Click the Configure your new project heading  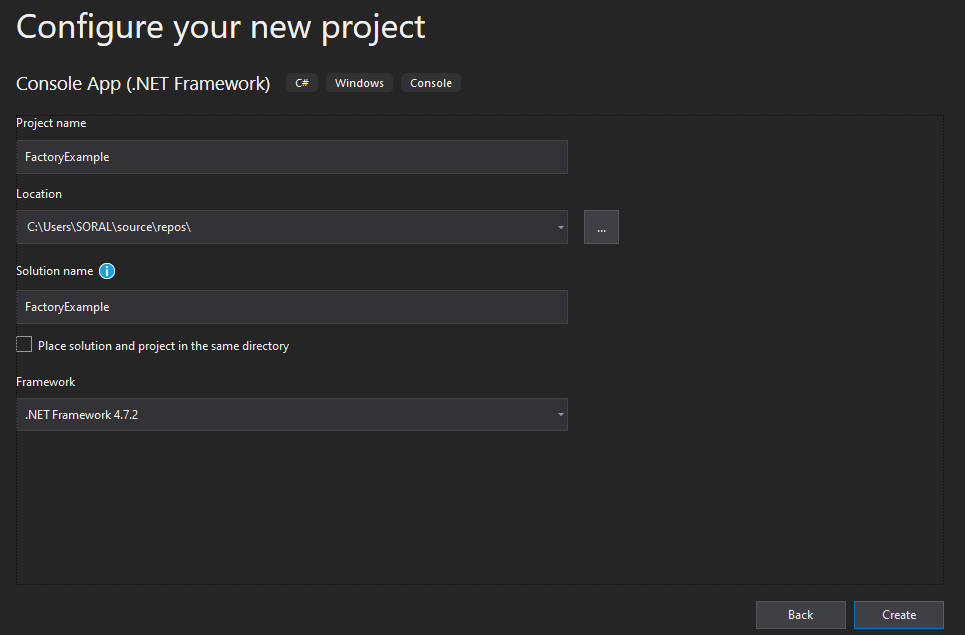tap(221, 27)
